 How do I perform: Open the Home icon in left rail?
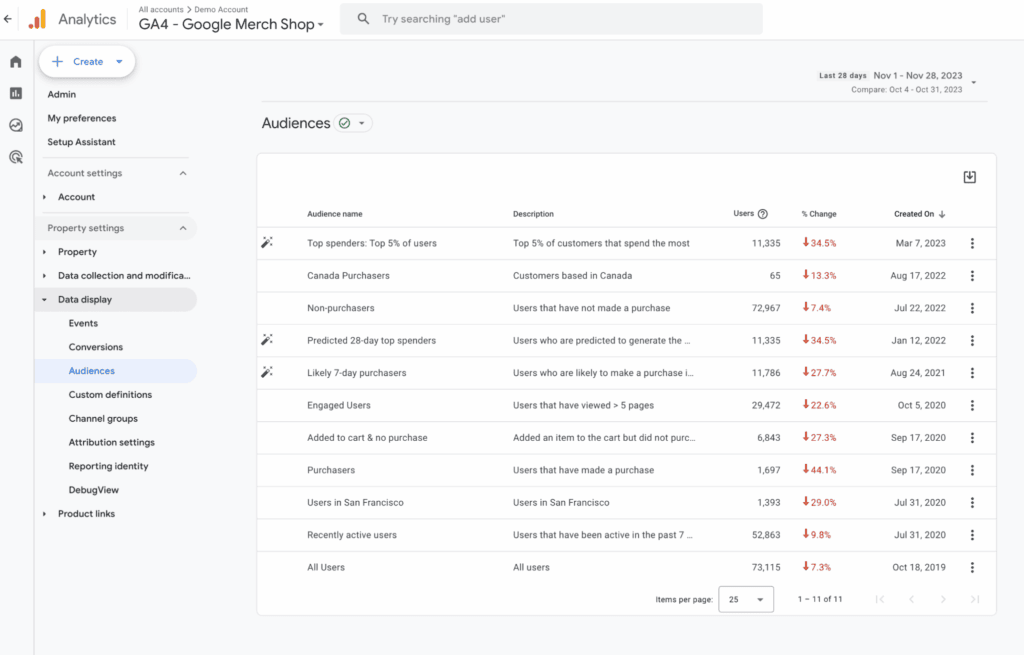tap(16, 62)
